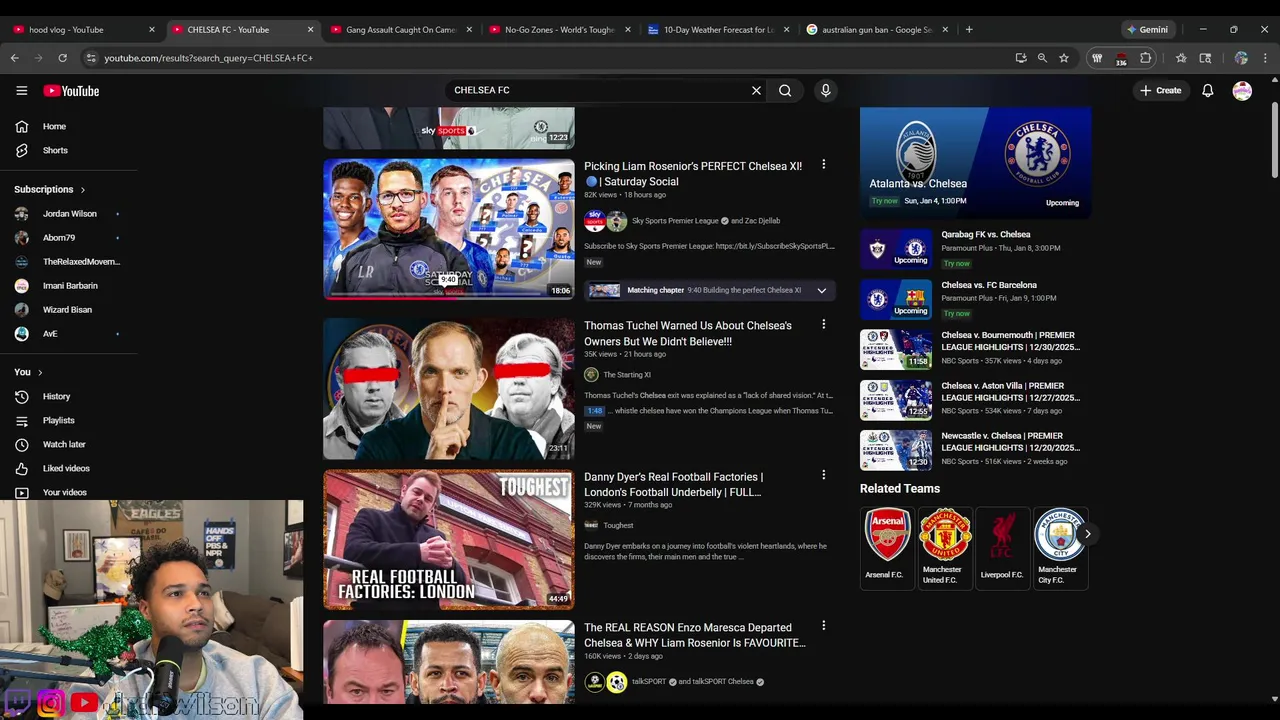This screenshot has height=720, width=1280.
Task: Open Chrome three-dot menu
Action: point(1265,58)
